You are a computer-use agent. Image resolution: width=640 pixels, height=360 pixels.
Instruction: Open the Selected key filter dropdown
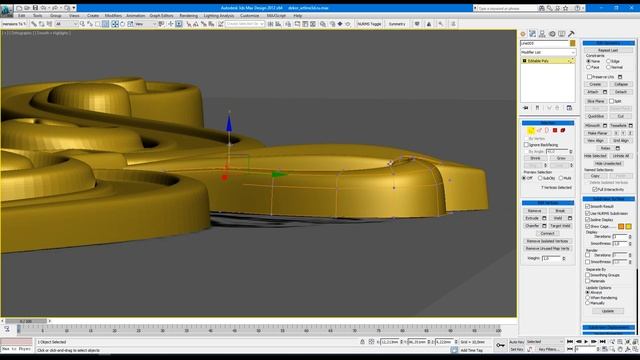point(545,342)
